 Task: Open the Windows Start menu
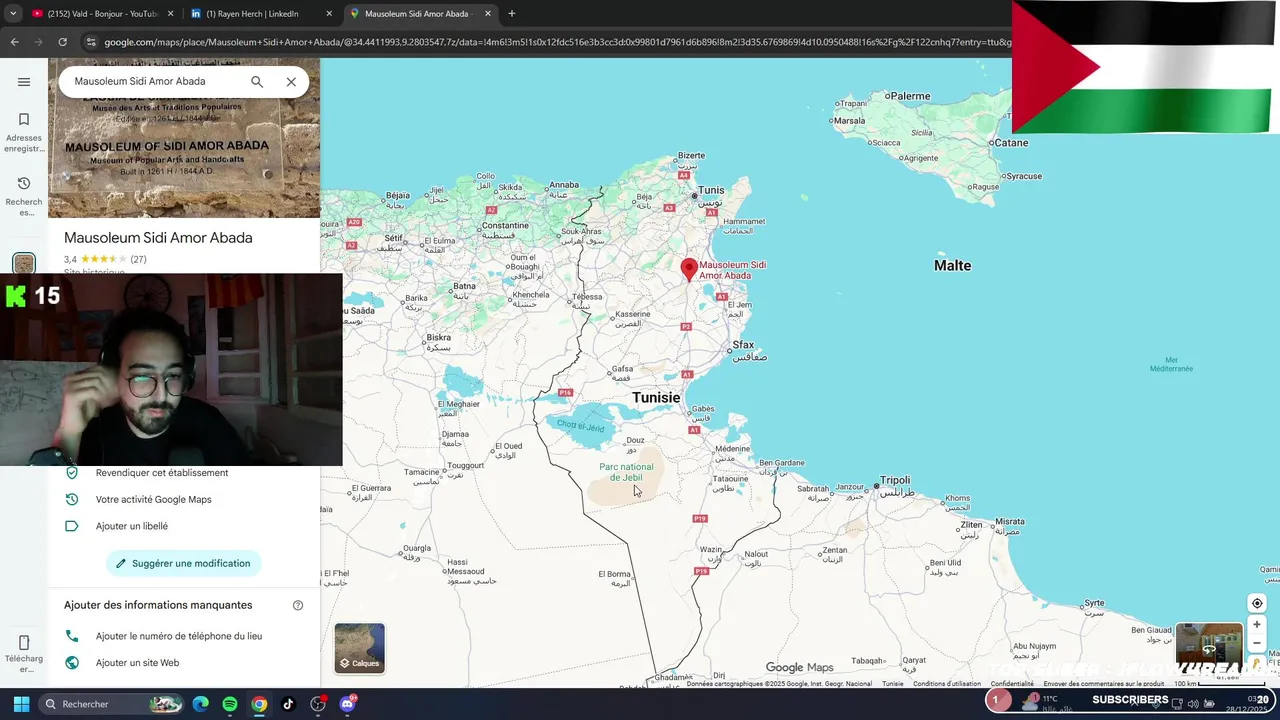click(21, 704)
